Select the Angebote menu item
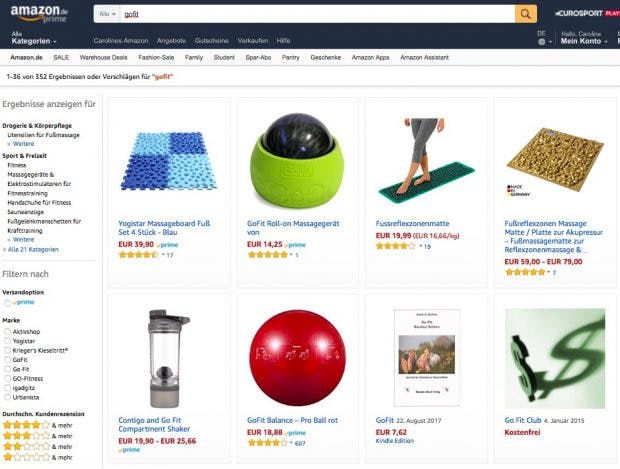The height and width of the screenshot is (469, 620). (x=171, y=41)
